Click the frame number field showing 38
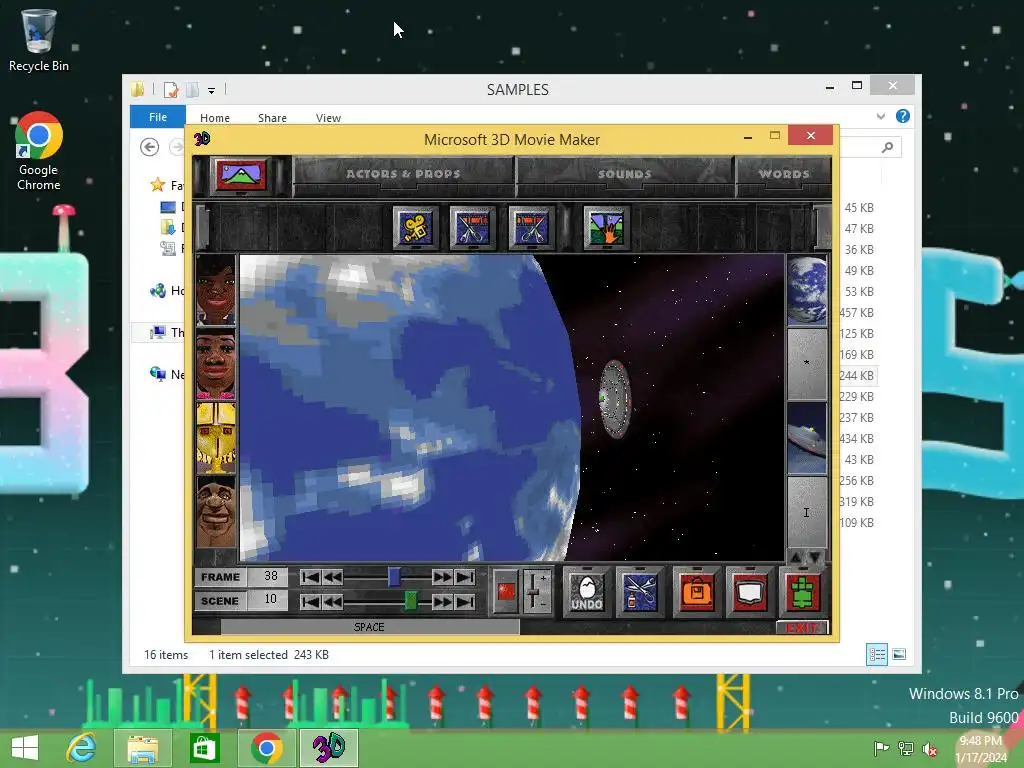1024x768 pixels. pyautogui.click(x=270, y=576)
